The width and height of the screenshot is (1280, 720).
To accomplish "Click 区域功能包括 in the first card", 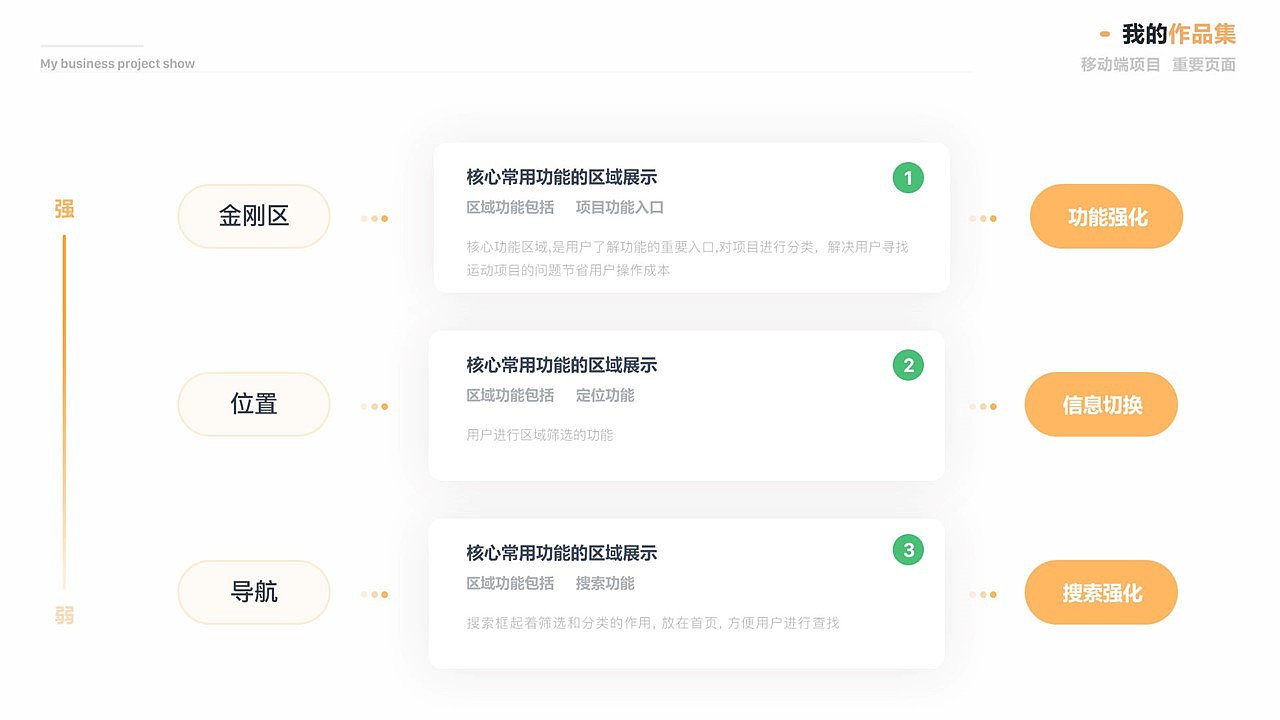I will point(510,208).
